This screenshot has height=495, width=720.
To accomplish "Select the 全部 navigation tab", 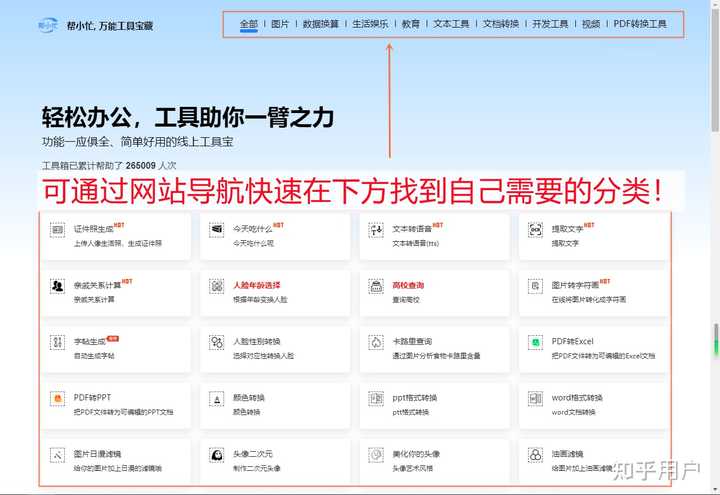I will 249,24.
